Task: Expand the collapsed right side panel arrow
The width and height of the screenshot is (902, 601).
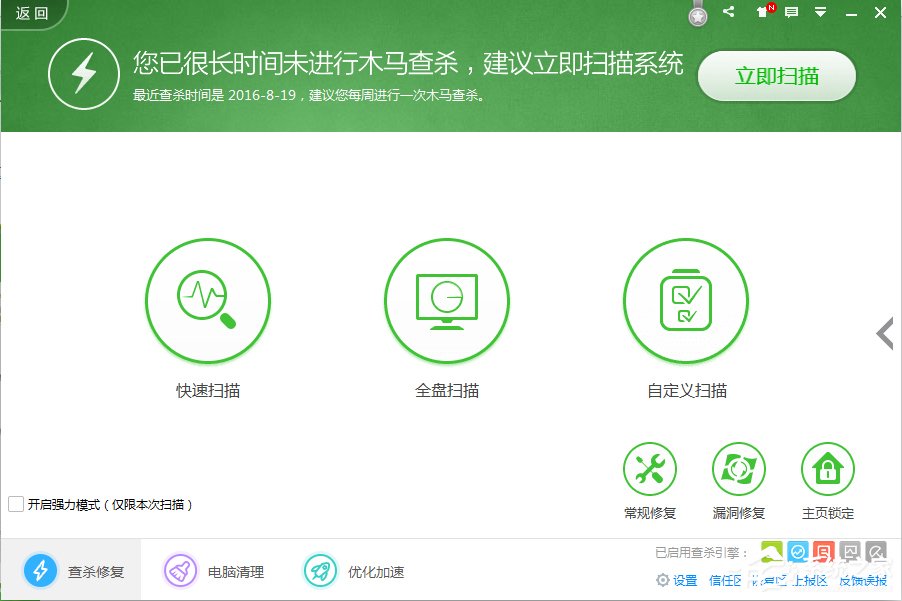Action: pyautogui.click(x=884, y=334)
